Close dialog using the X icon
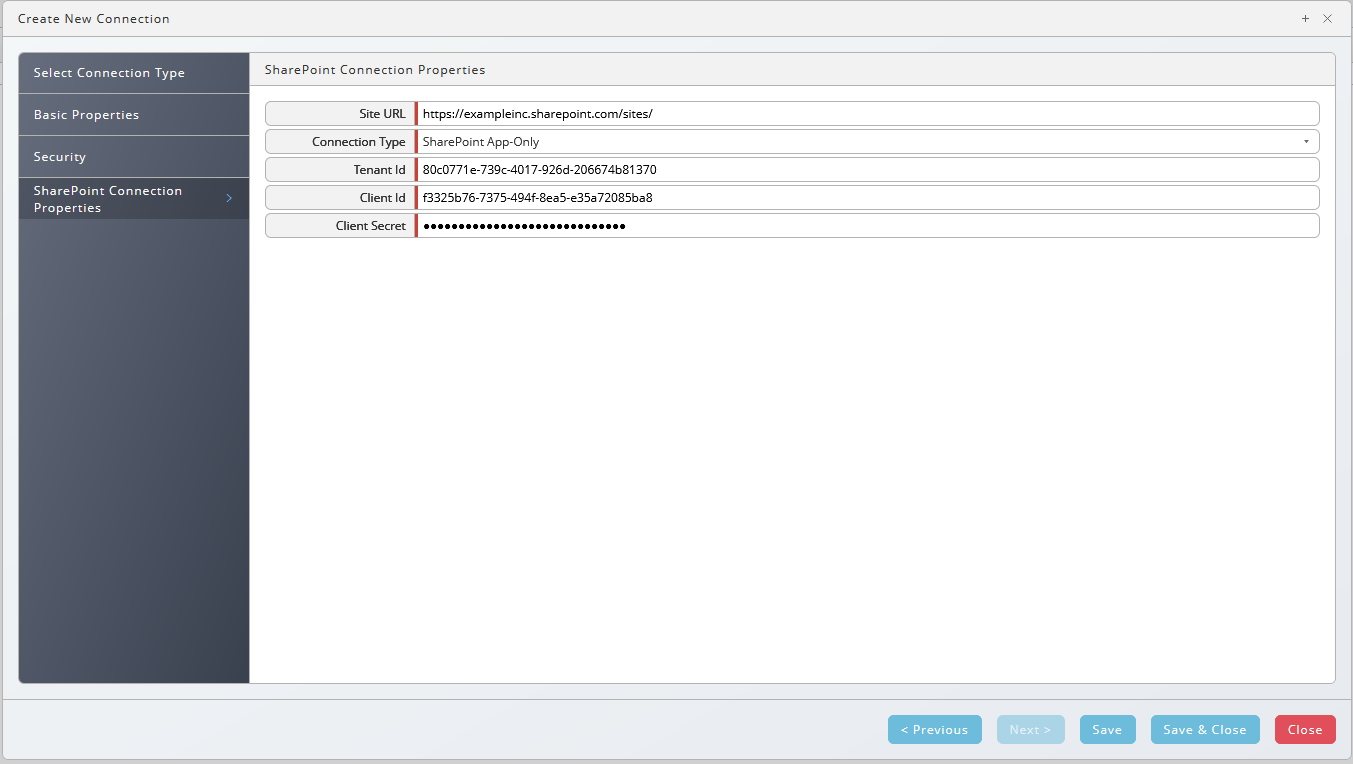Screen dimensions: 1353x764 pyautogui.click(x=1327, y=19)
